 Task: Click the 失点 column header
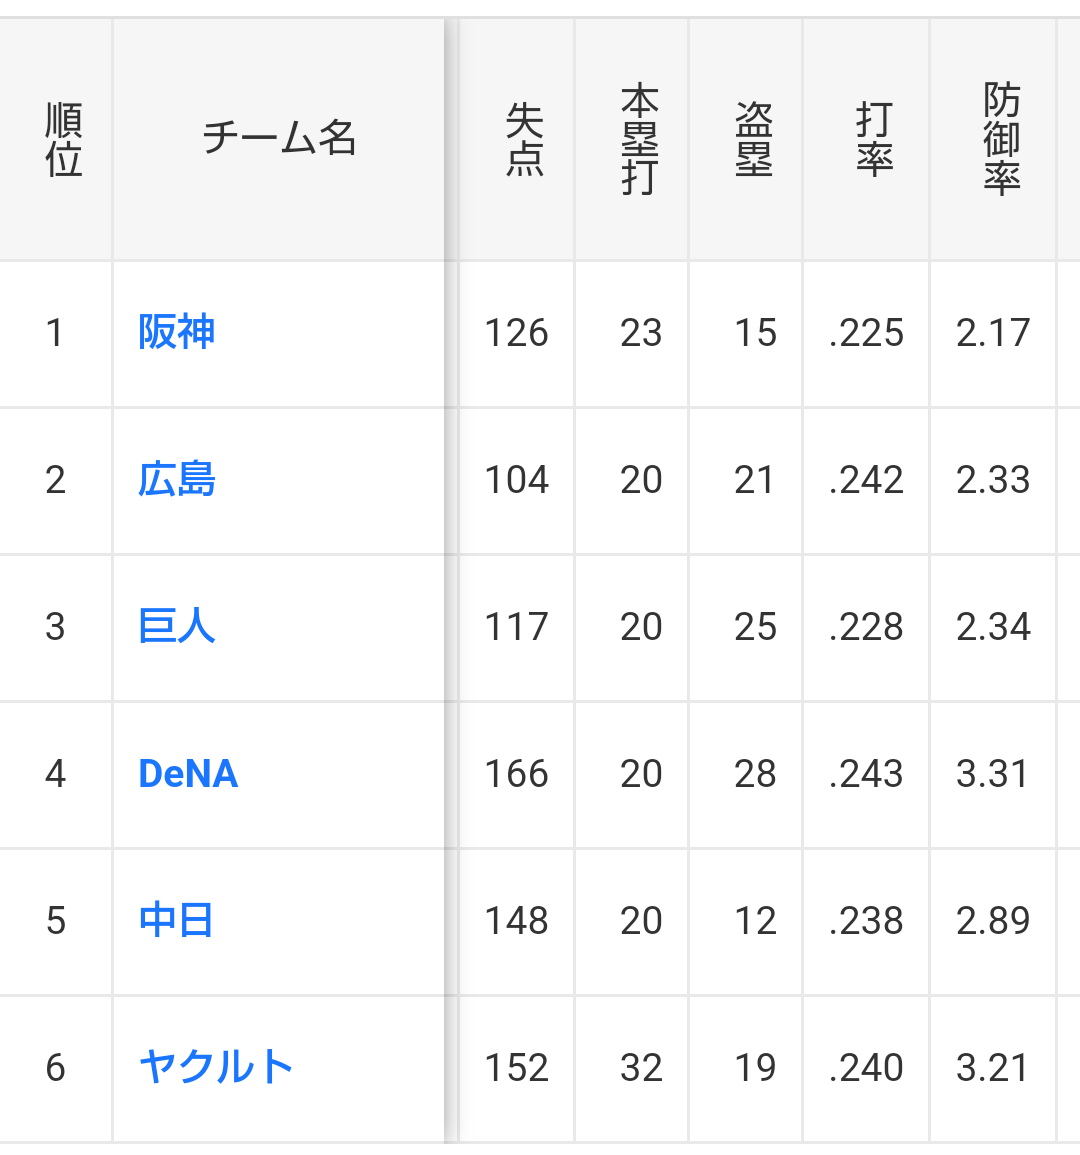click(524, 139)
